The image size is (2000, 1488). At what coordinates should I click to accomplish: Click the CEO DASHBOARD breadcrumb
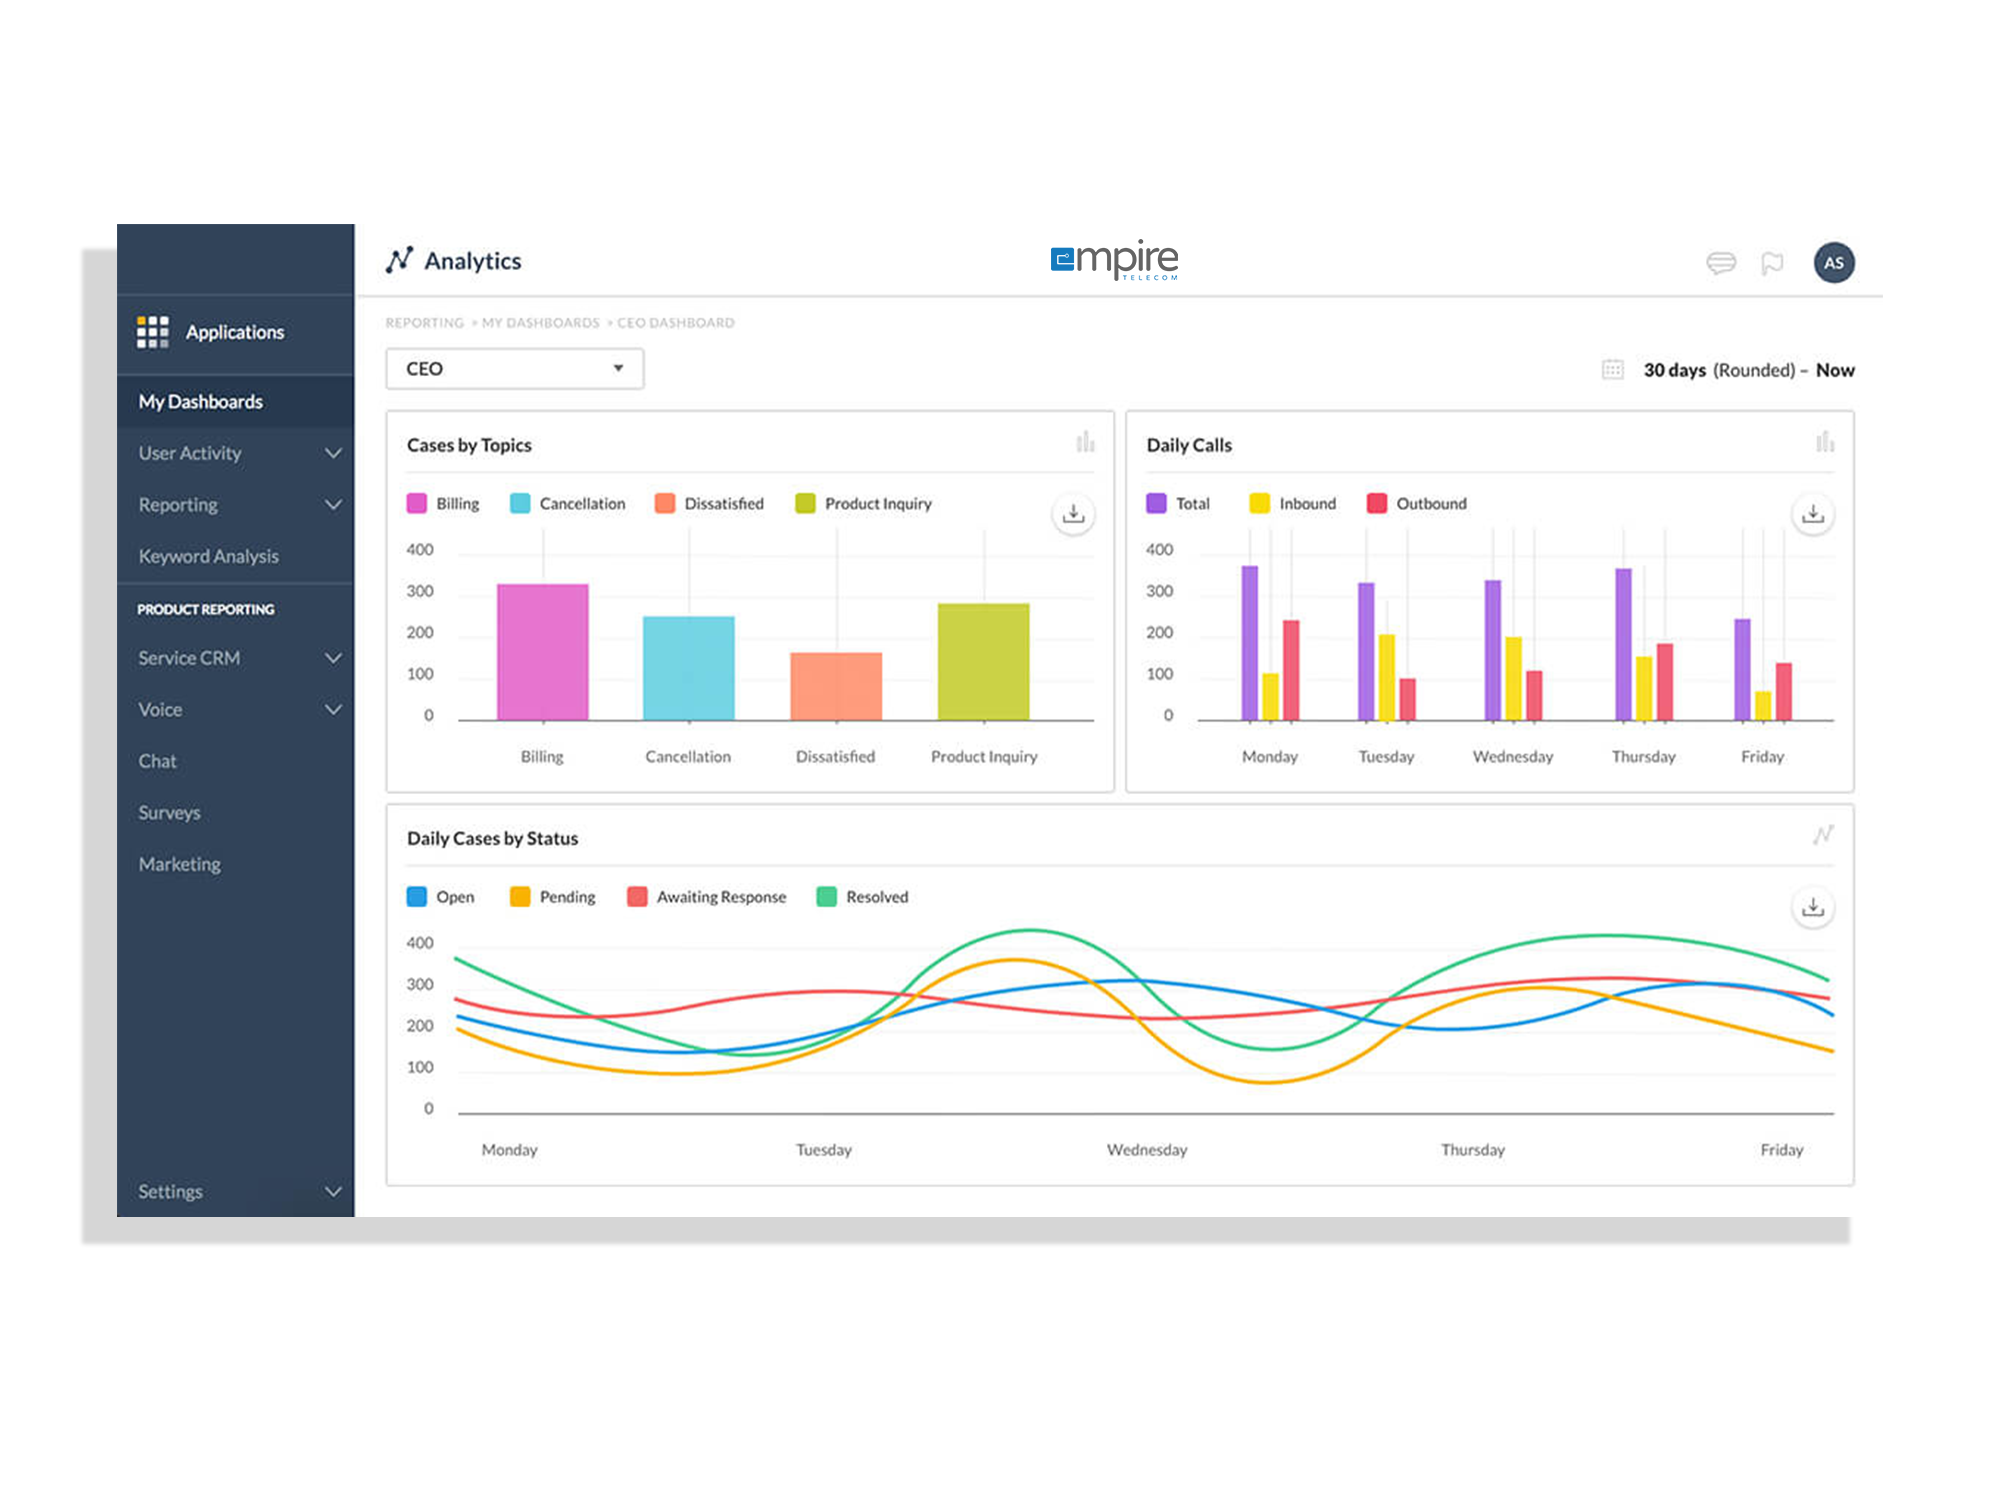click(x=676, y=323)
